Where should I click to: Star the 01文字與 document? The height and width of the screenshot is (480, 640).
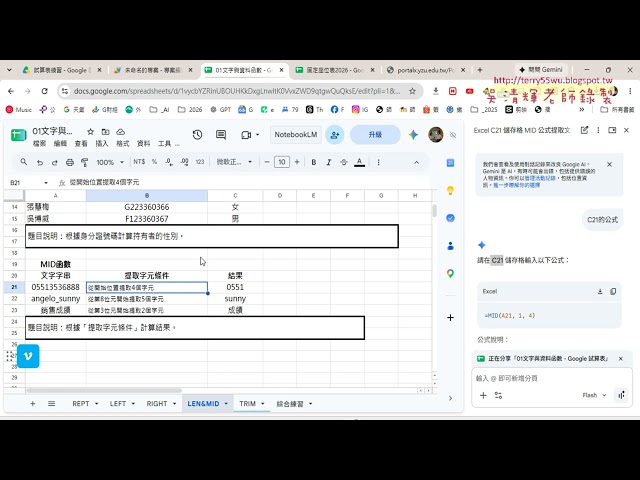[x=91, y=131]
